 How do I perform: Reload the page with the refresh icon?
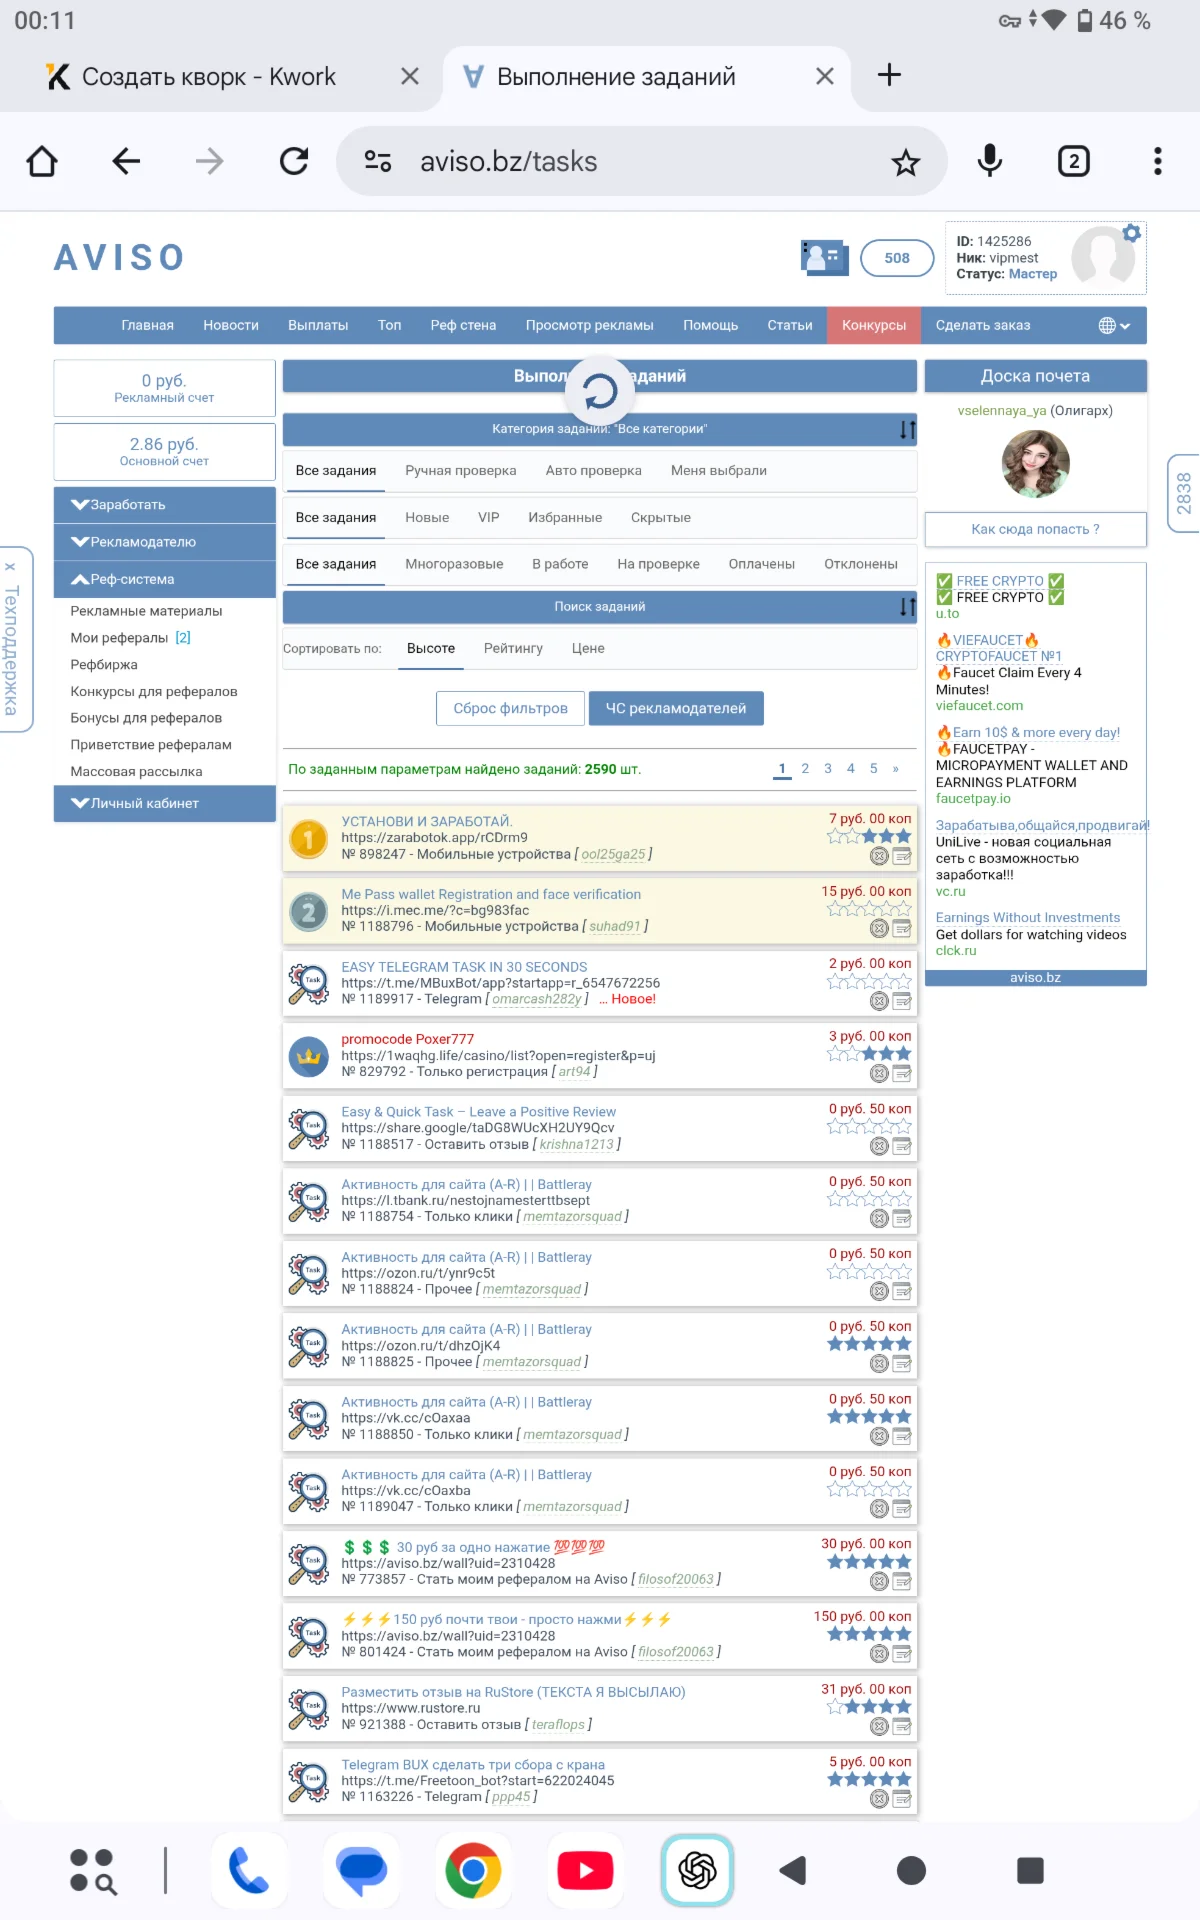click(294, 161)
